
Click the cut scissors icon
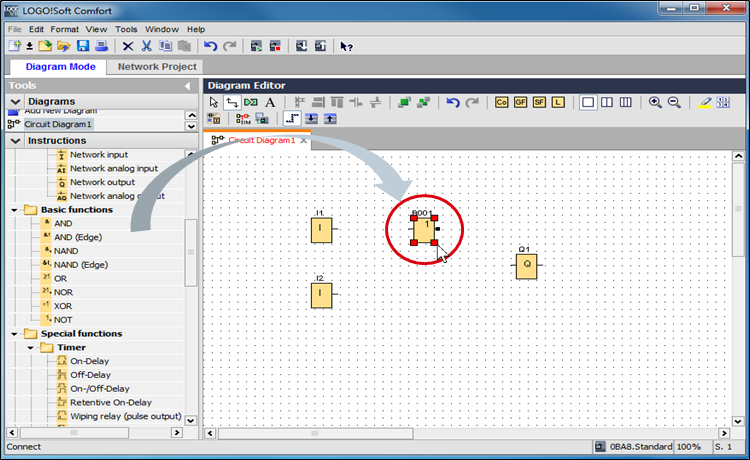146,46
